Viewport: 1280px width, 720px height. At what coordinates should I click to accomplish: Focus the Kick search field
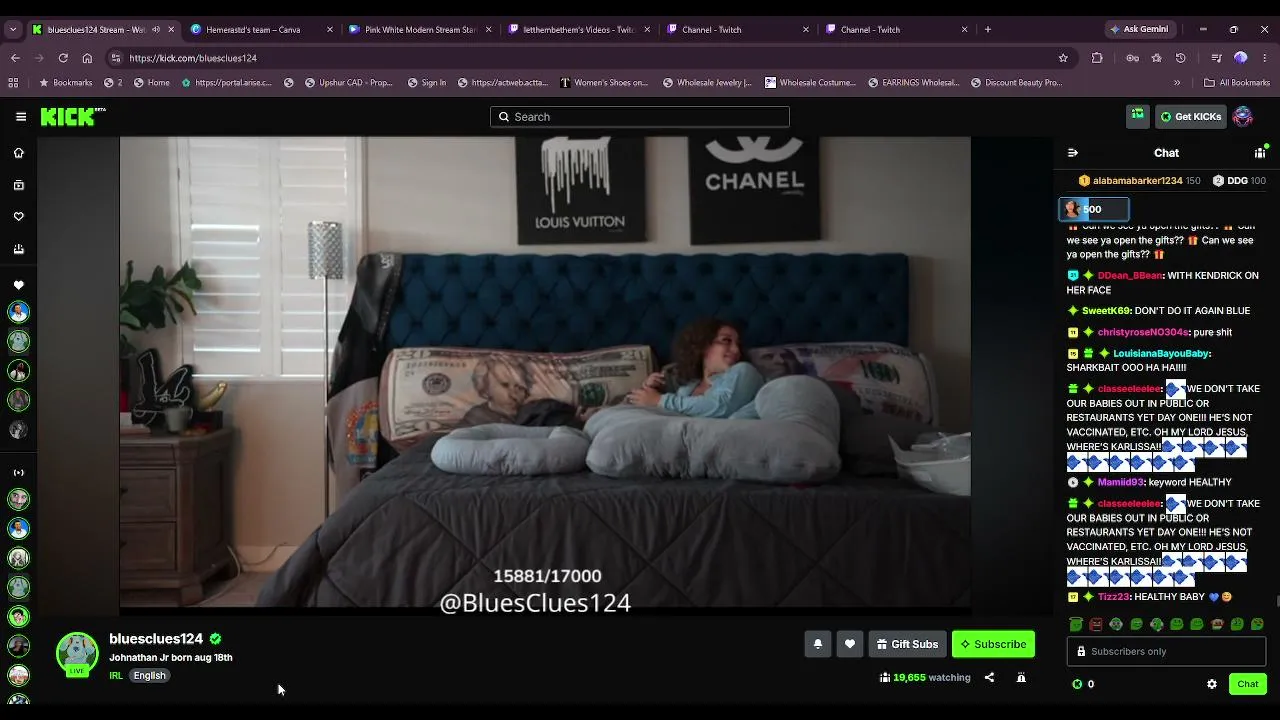click(640, 117)
